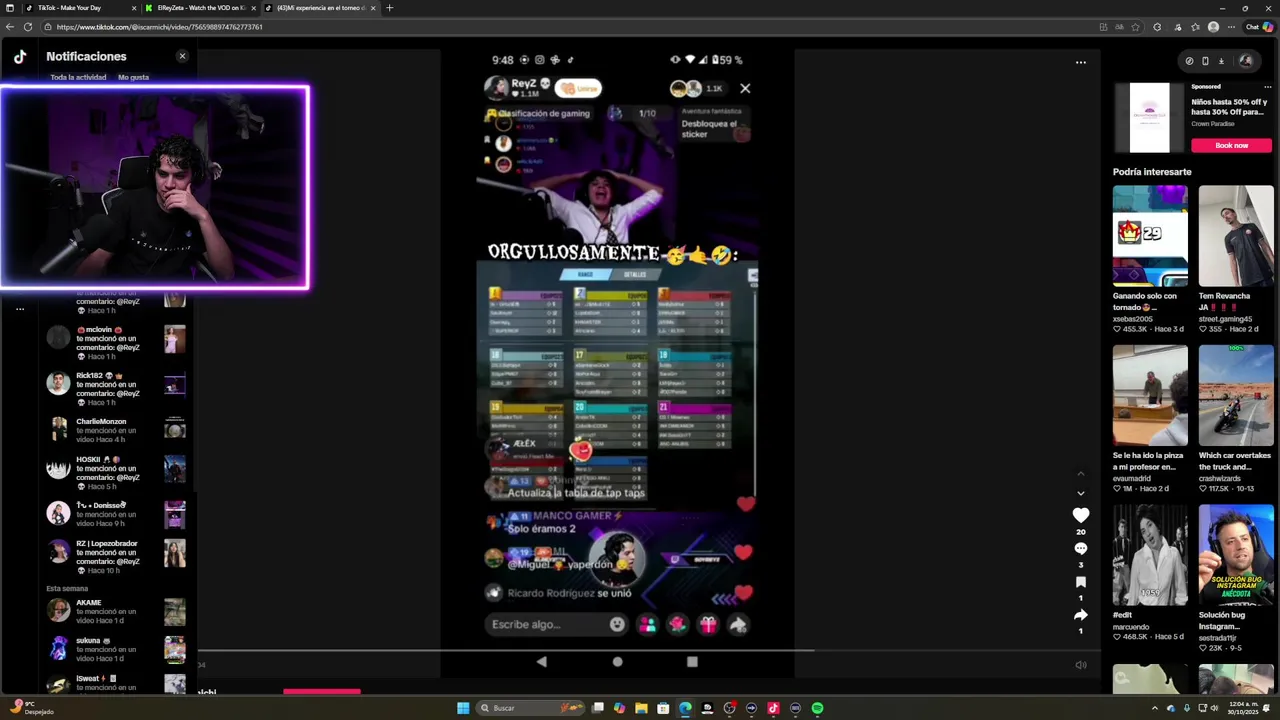Viewport: 1280px width, 720px height.
Task: Click the TikTok logo in the sidebar
Action: (x=20, y=57)
